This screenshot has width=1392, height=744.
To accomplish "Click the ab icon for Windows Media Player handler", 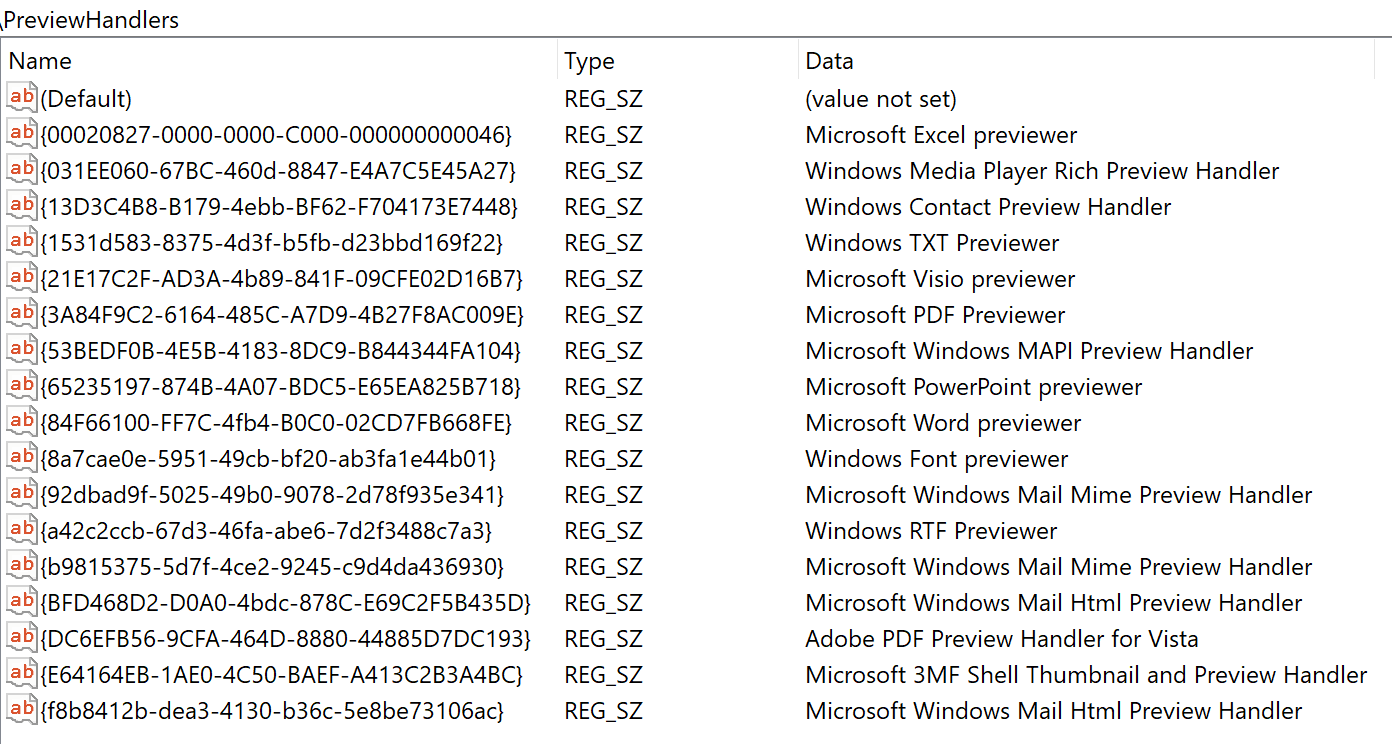I will [21, 170].
